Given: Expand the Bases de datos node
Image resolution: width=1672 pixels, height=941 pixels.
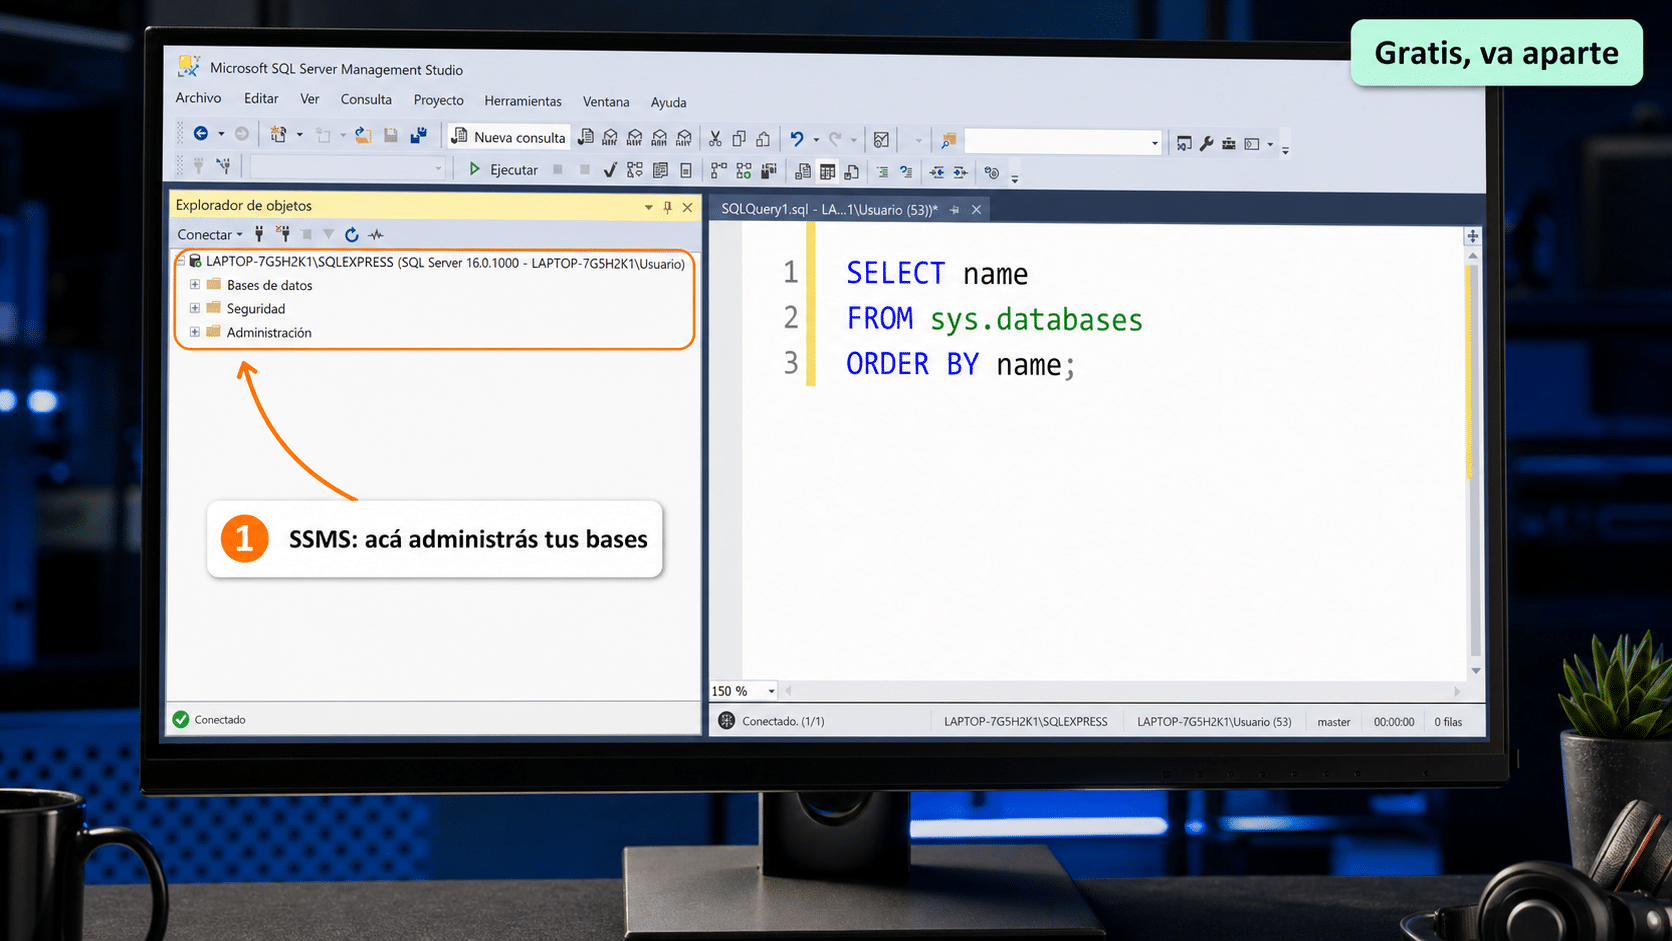Looking at the screenshot, I should 195,285.
